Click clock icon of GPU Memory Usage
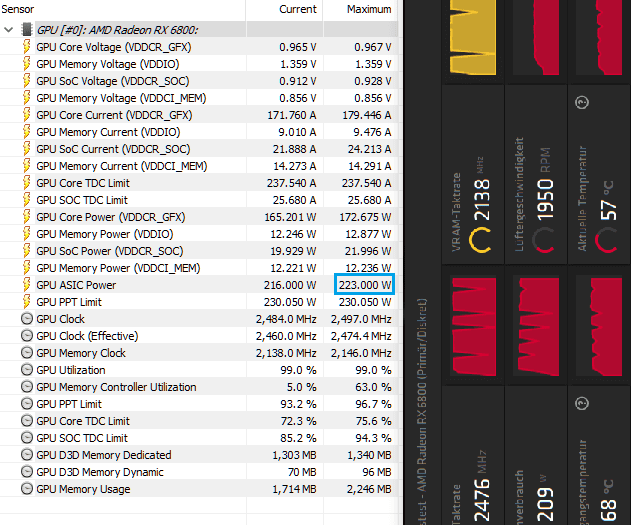 click(x=27, y=489)
